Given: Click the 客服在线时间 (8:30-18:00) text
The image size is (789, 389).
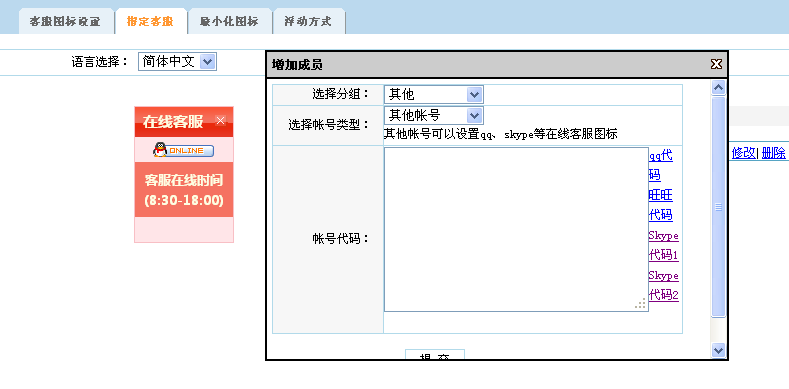Looking at the screenshot, I should 184,190.
